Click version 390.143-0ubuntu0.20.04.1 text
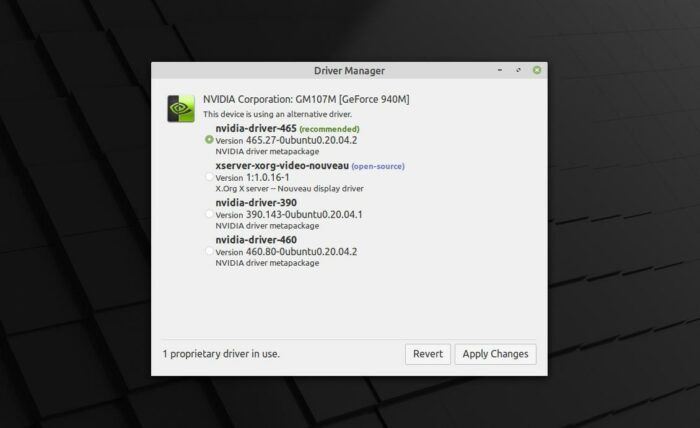Viewport: 700px width, 428px height. point(289,214)
